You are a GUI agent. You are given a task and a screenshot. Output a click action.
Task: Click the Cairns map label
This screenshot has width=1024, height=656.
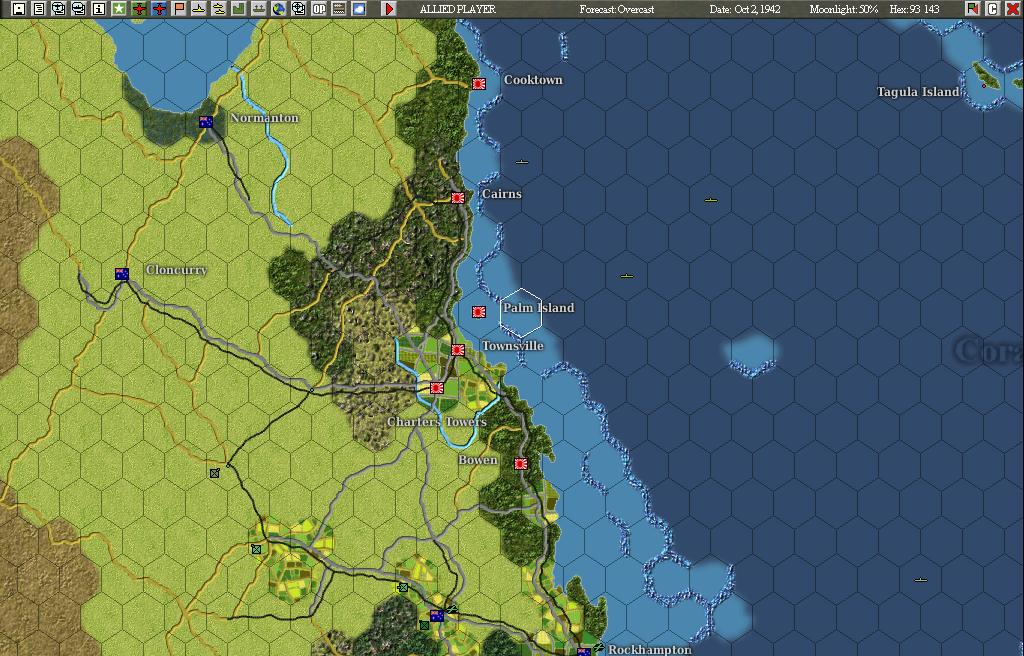[502, 194]
